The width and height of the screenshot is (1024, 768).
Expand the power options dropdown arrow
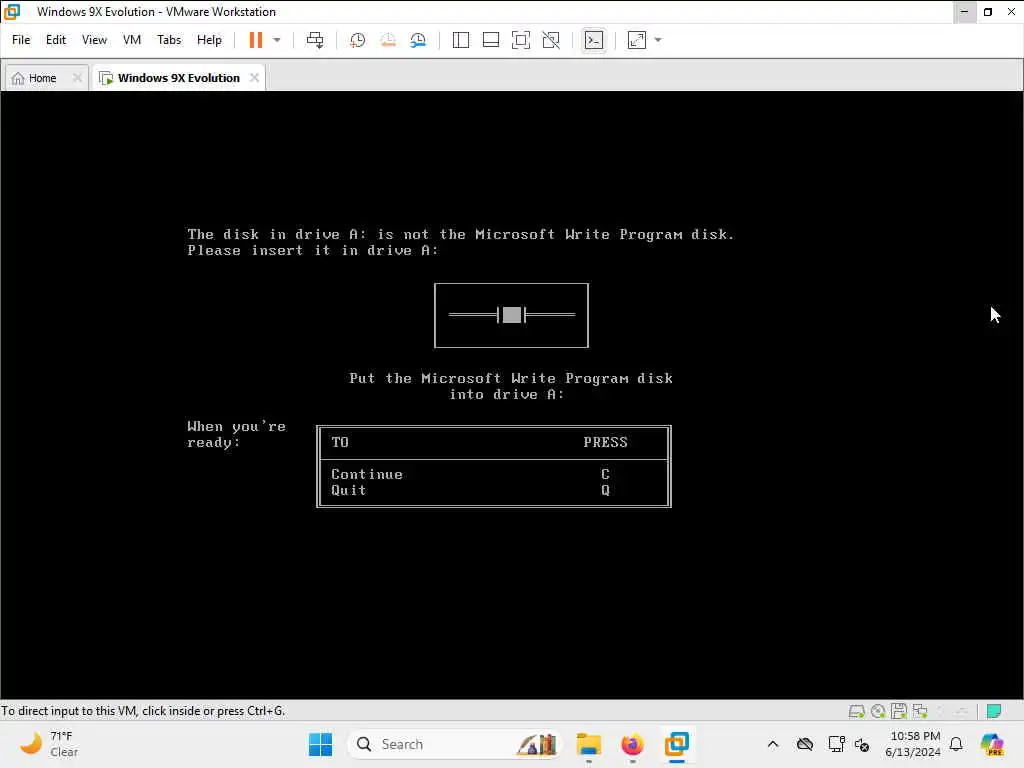(x=277, y=40)
